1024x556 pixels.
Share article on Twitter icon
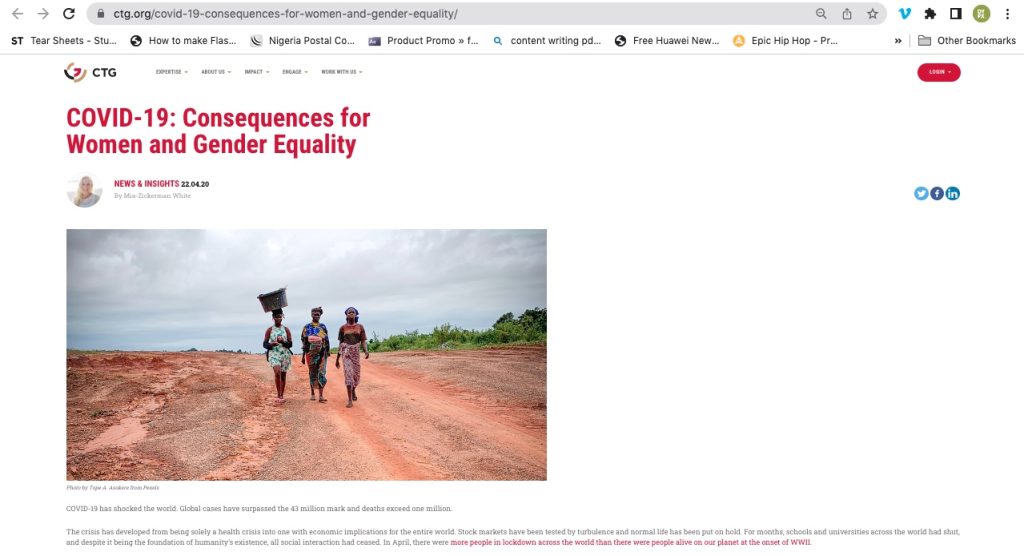pyautogui.click(x=921, y=193)
